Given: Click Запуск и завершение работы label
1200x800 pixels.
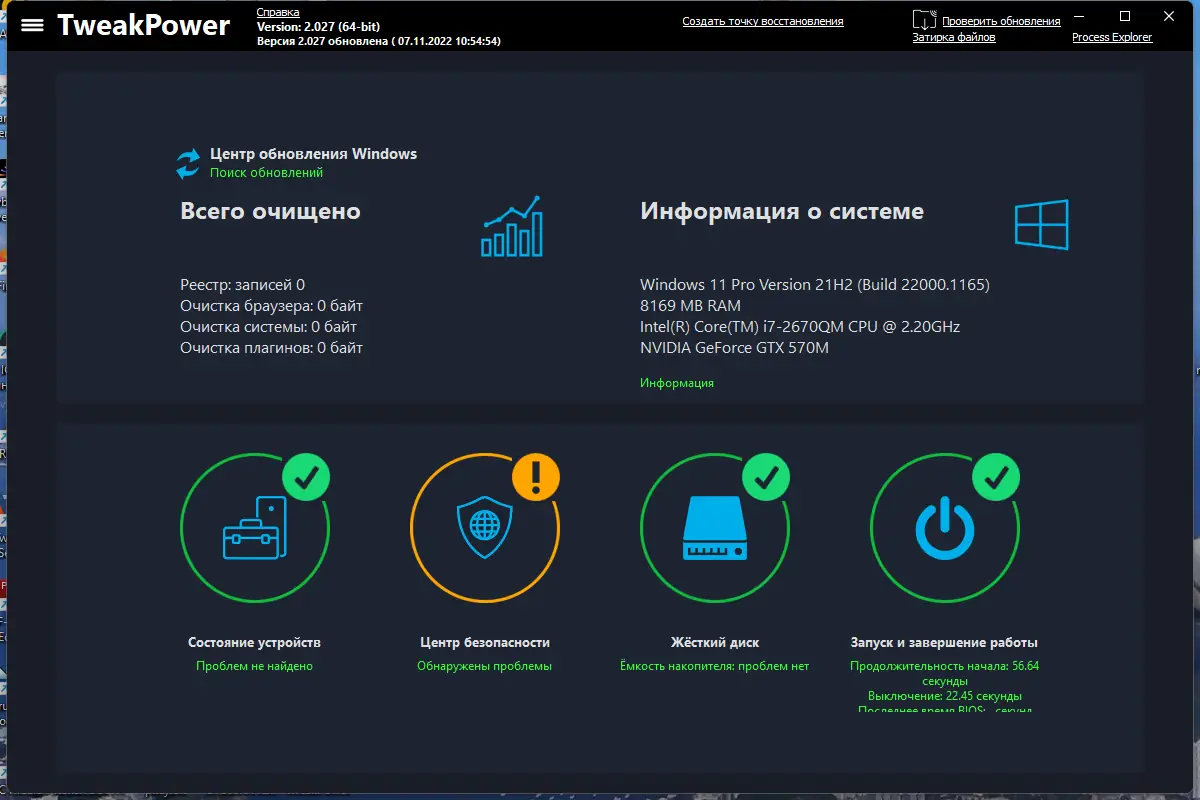Looking at the screenshot, I should (944, 642).
